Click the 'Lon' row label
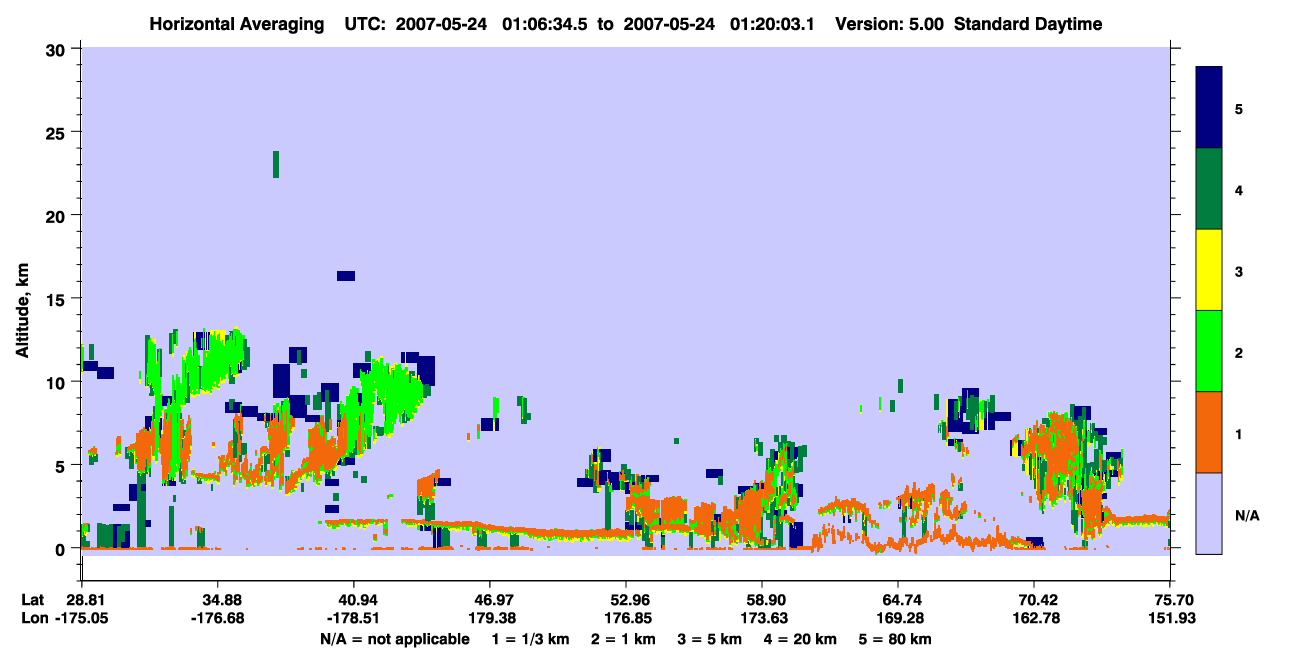Image resolution: width=1300 pixels, height=667 pixels. (x=33, y=618)
